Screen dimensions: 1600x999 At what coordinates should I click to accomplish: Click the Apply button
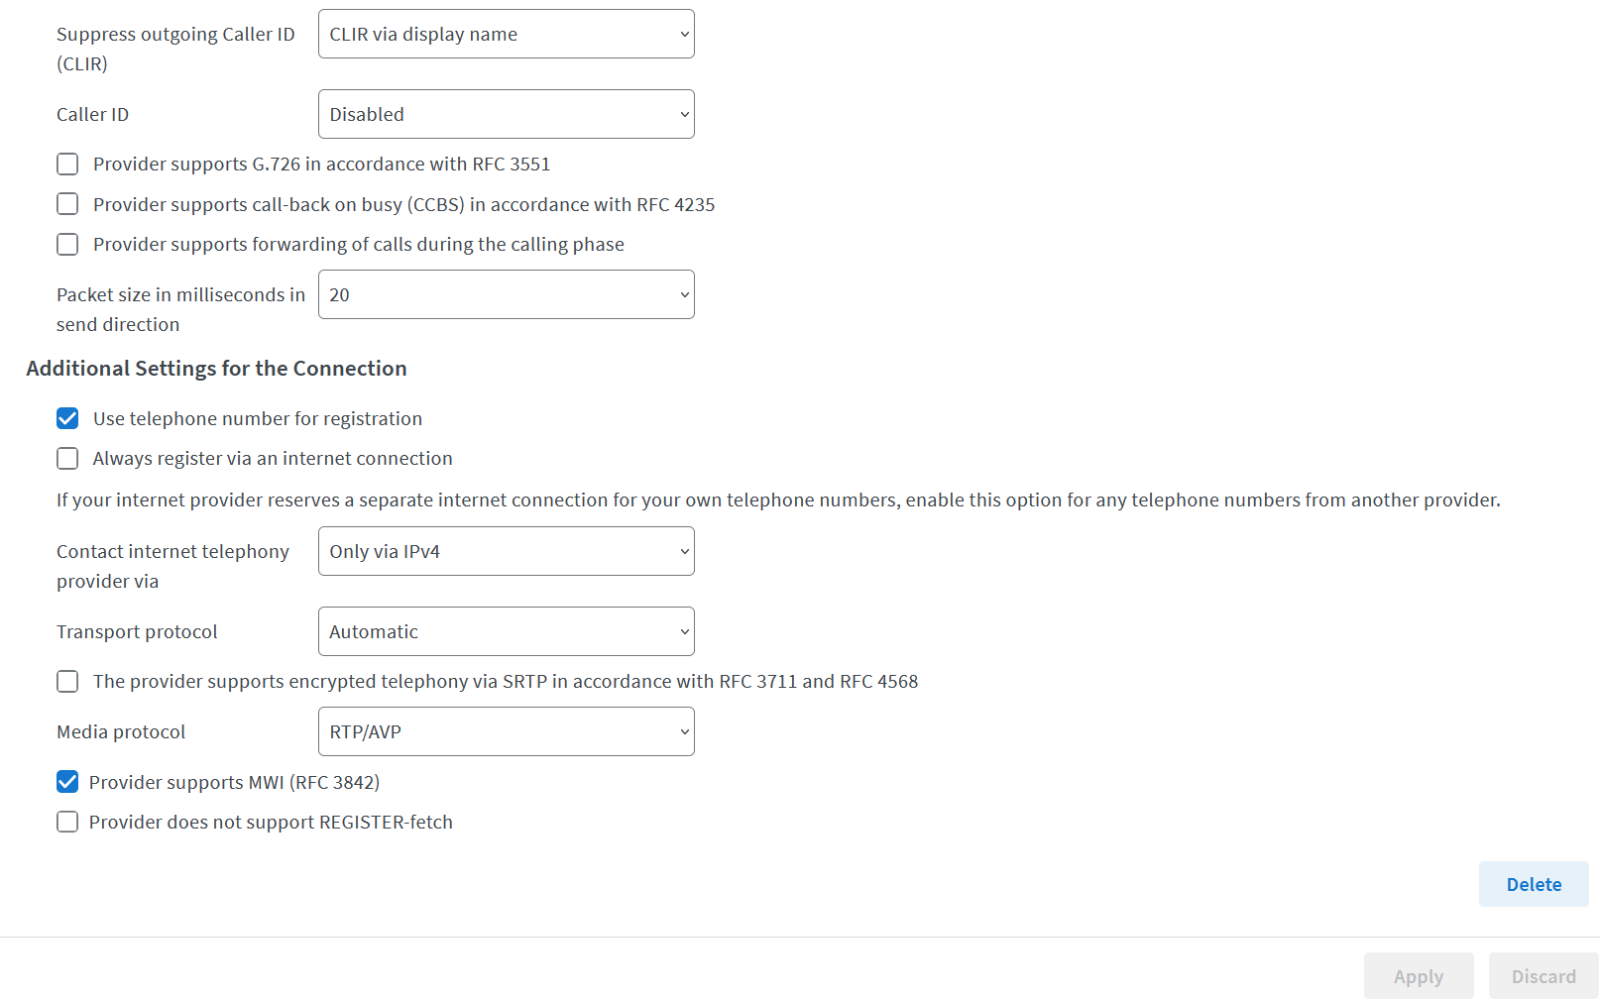pos(1418,976)
